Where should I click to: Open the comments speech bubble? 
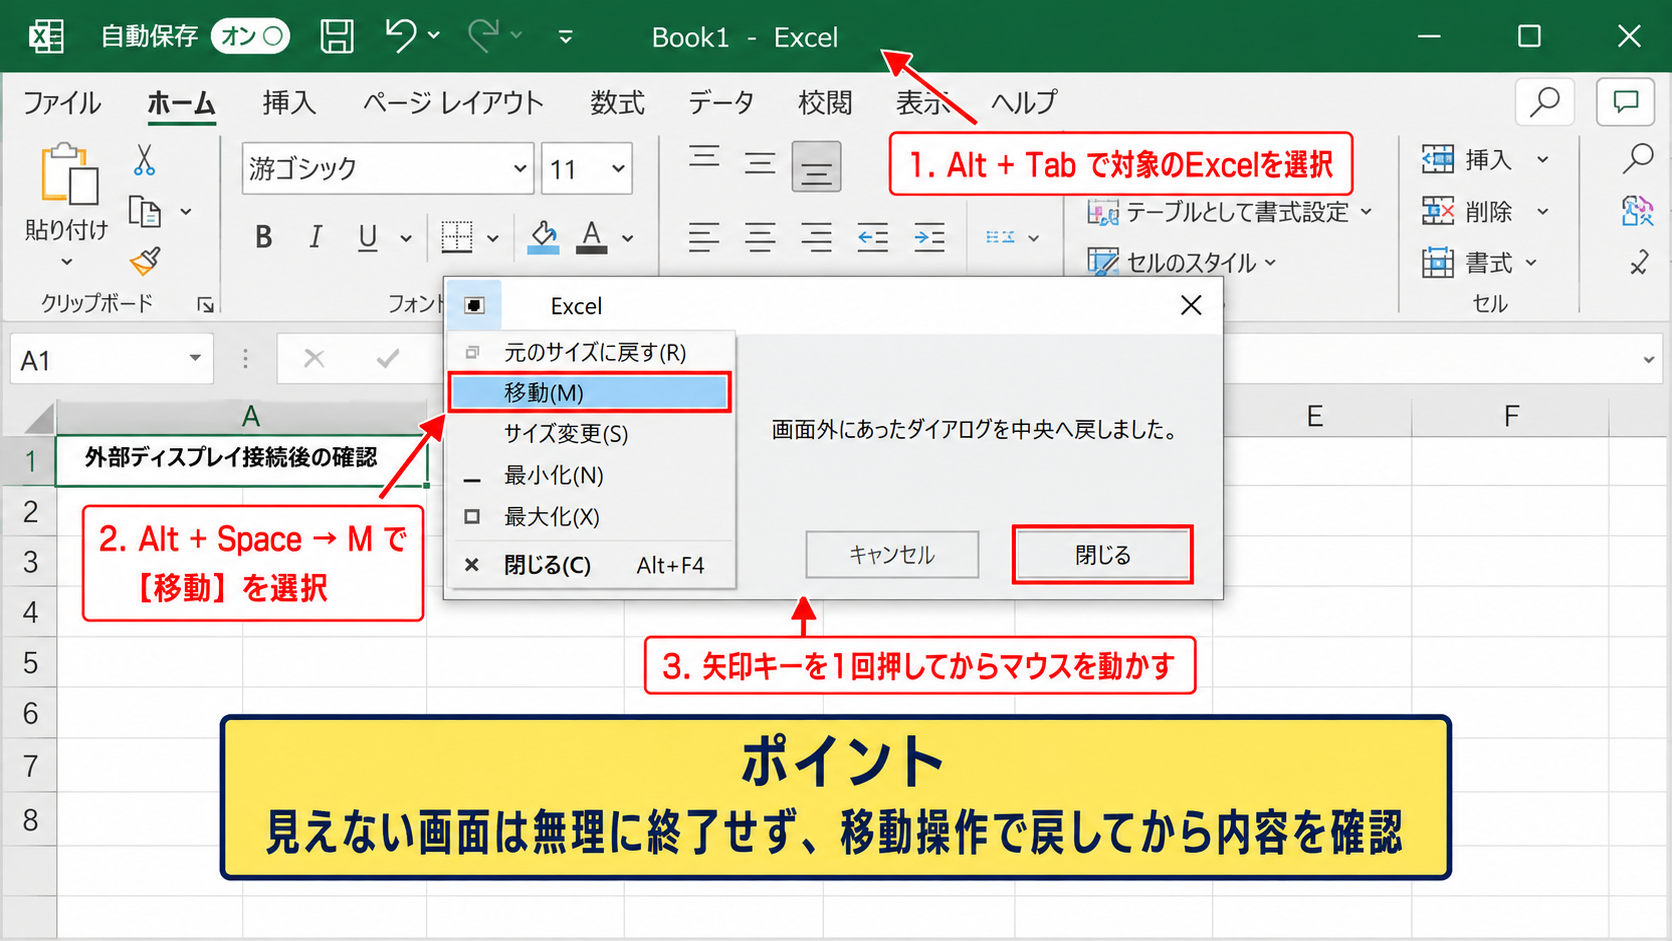tap(1625, 101)
